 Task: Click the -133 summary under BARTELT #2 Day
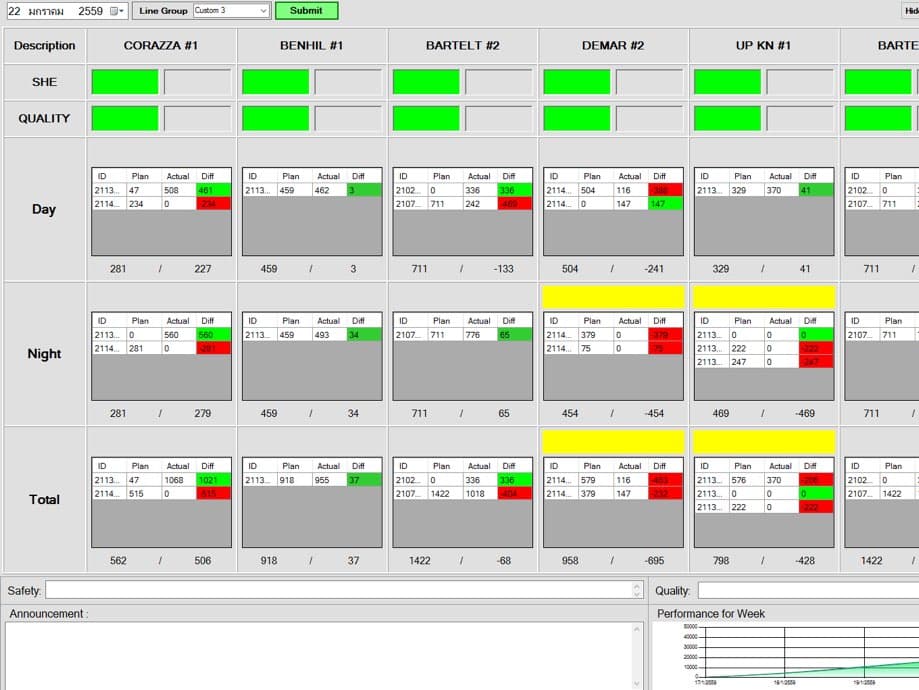(503, 268)
